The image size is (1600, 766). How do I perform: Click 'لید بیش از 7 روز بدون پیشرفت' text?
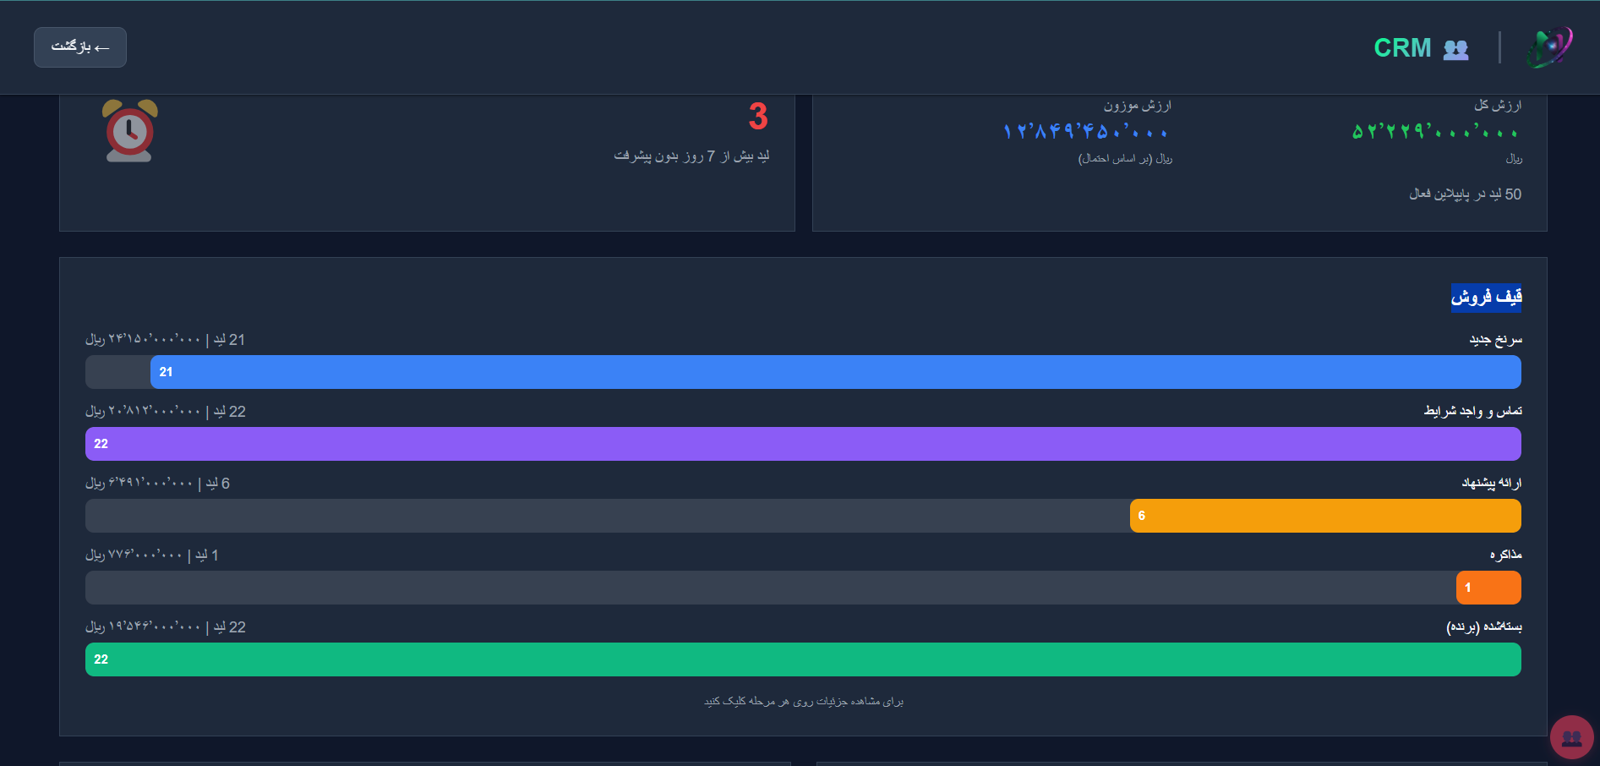point(692,156)
